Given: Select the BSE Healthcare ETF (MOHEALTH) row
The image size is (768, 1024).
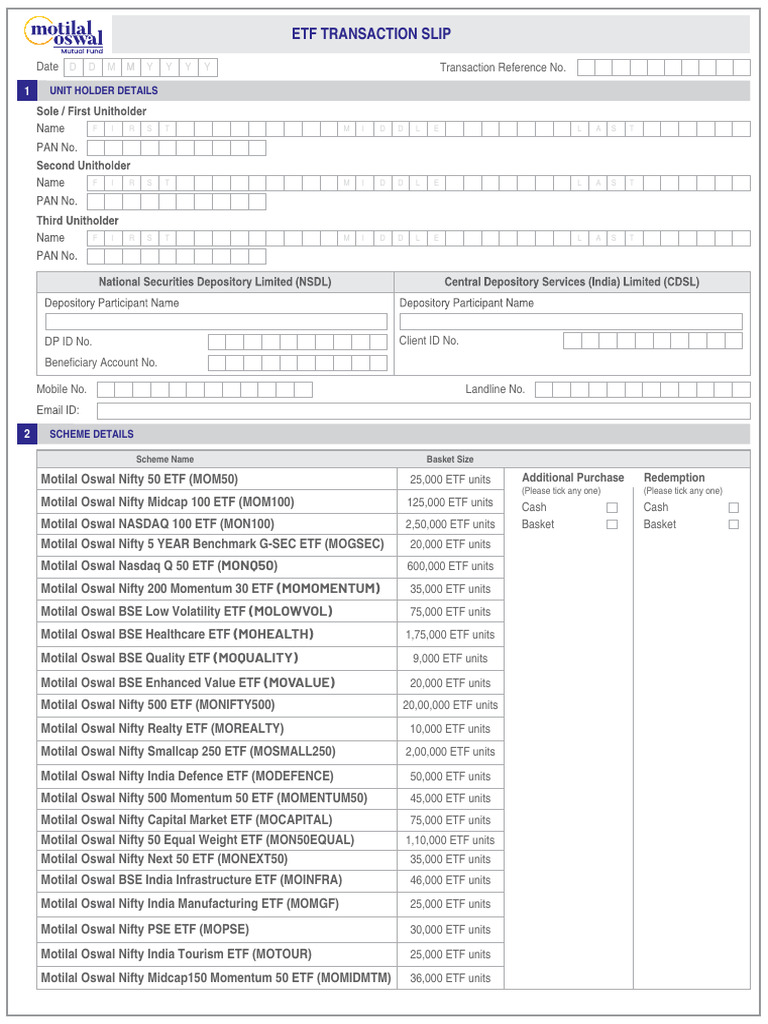Looking at the screenshot, I should tap(270, 635).
